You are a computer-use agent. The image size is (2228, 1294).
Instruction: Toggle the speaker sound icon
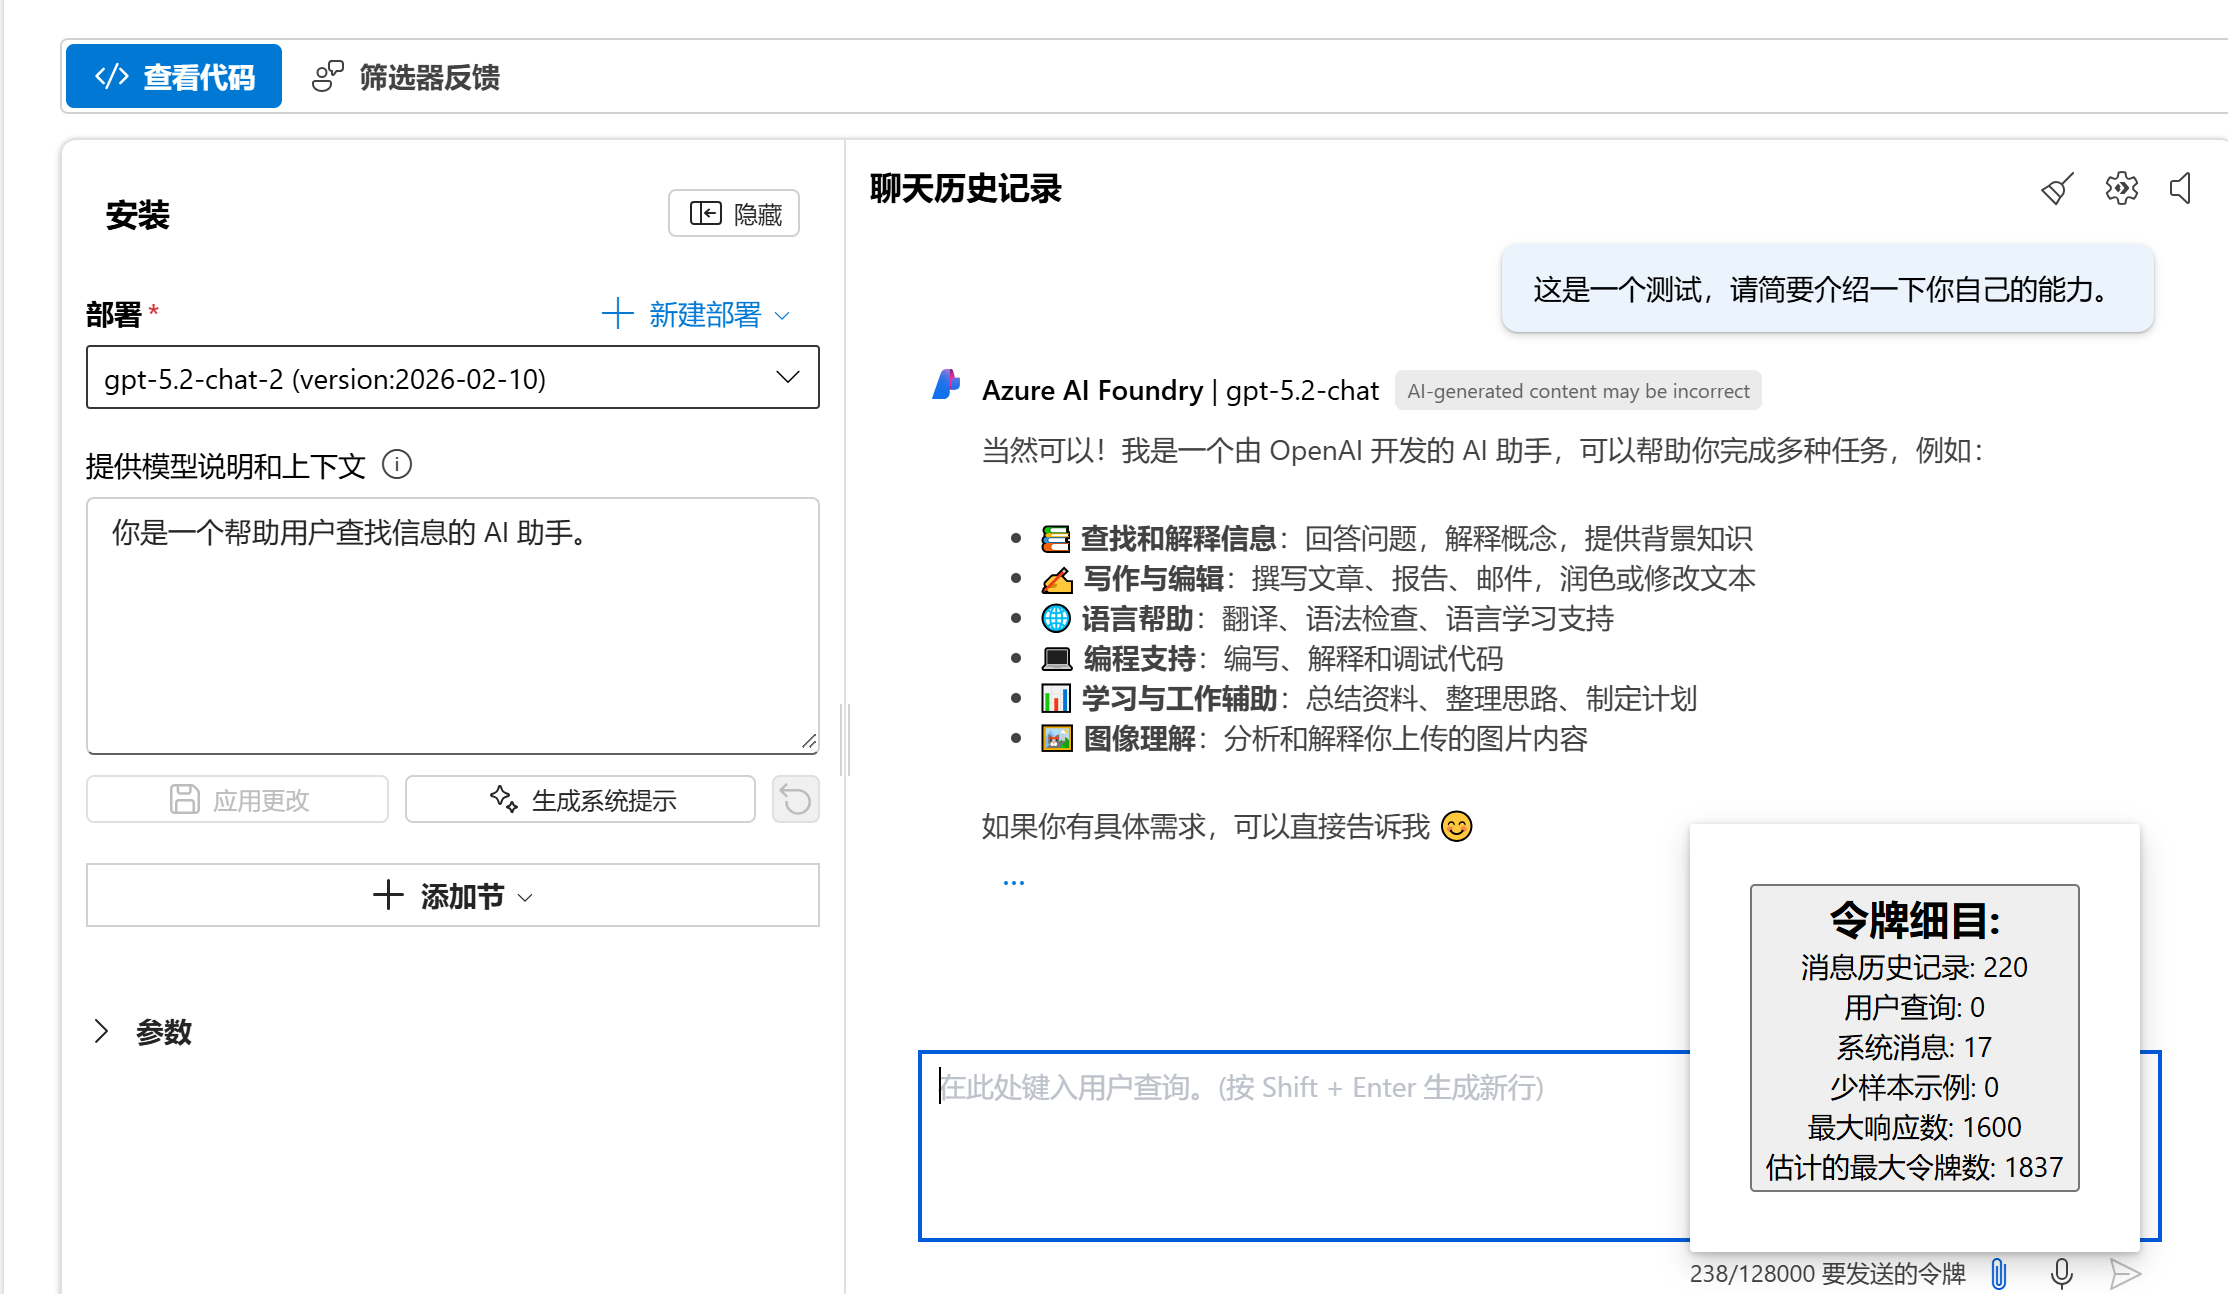2181,188
